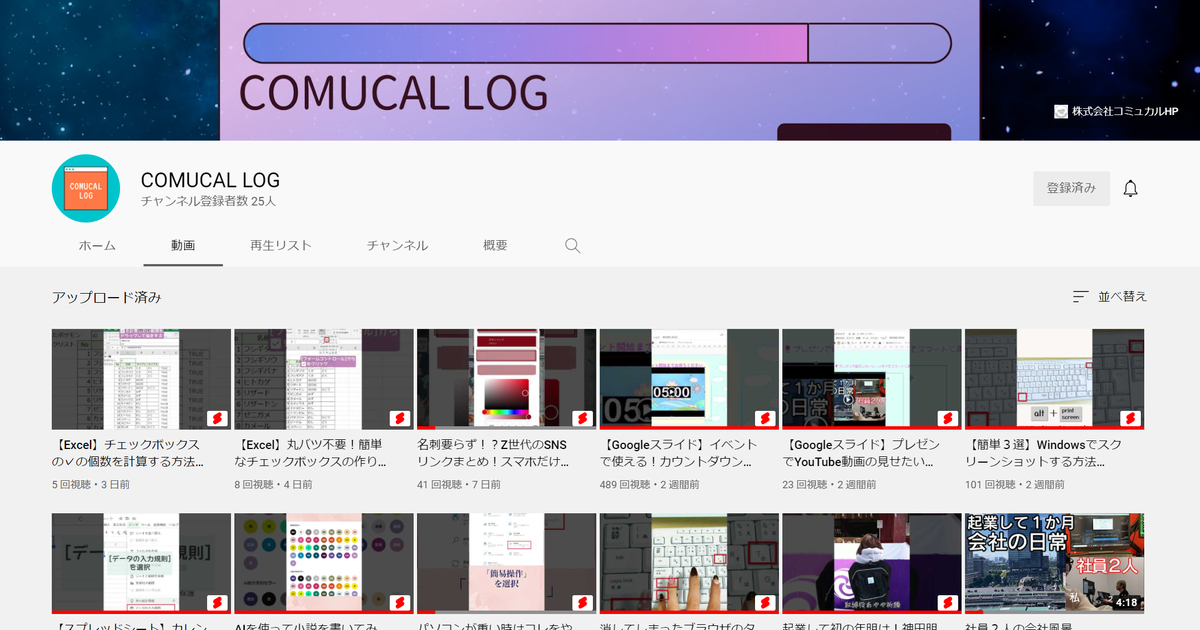Go to the 概要 tab

coord(495,245)
